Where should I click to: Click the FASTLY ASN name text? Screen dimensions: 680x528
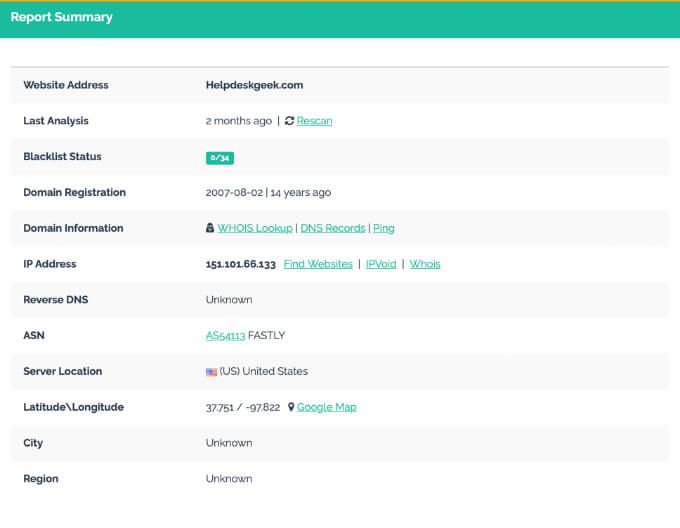(266, 336)
